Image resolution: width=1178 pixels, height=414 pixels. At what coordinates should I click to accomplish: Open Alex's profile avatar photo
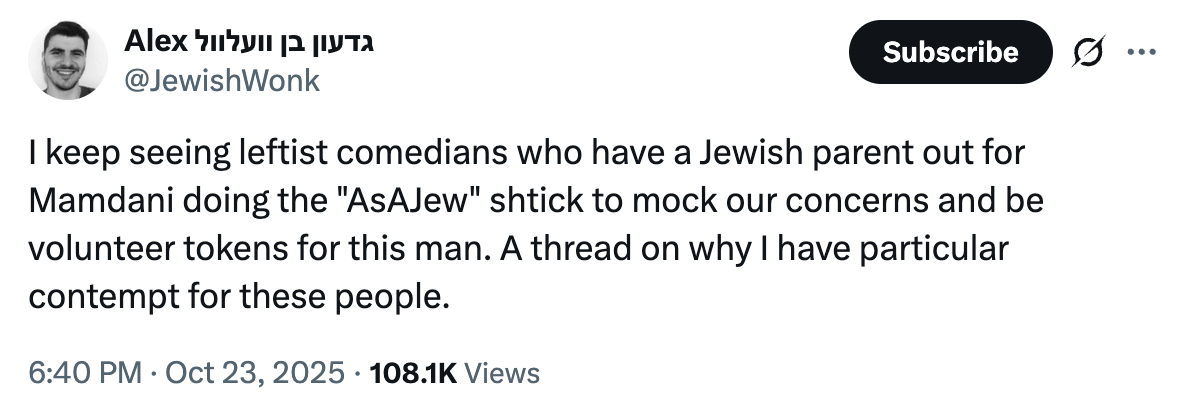click(x=68, y=60)
